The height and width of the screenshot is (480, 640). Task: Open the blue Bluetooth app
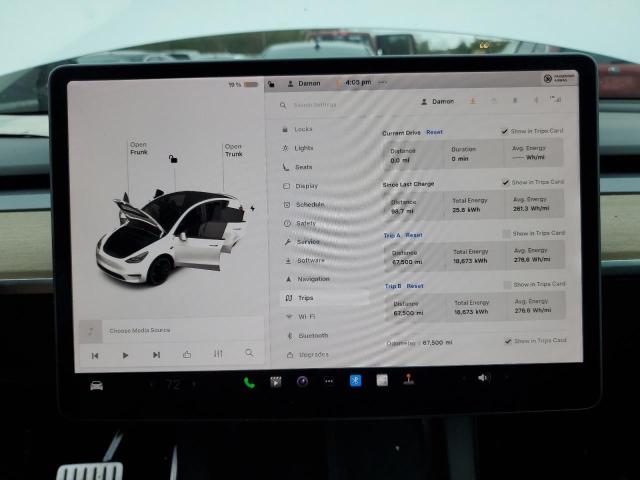356,380
